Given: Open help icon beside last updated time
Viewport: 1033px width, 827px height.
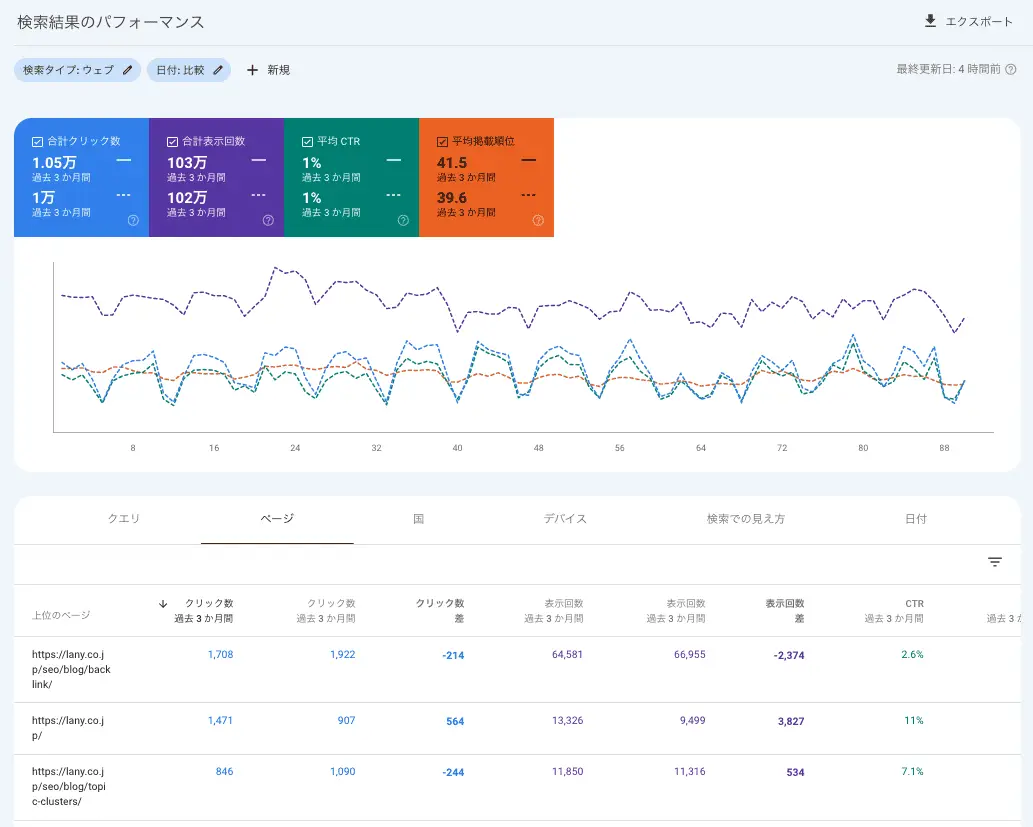Looking at the screenshot, I should [x=1010, y=70].
